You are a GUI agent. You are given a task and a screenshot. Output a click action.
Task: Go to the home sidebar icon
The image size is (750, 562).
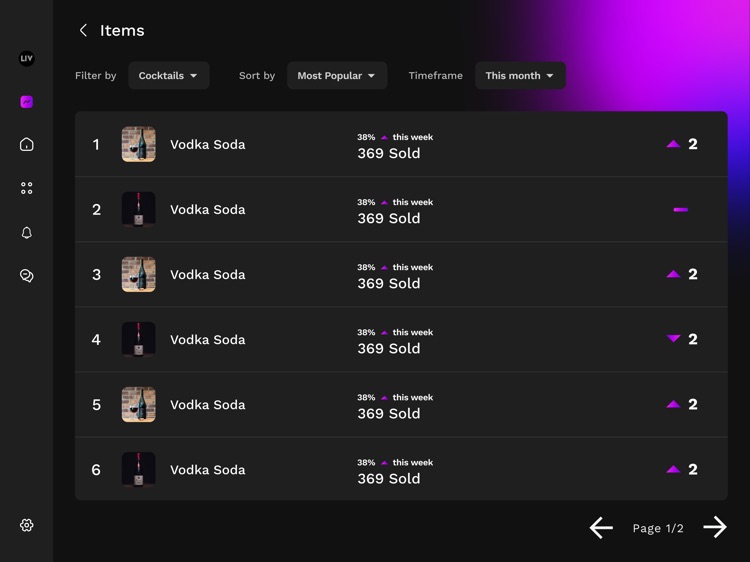point(27,144)
